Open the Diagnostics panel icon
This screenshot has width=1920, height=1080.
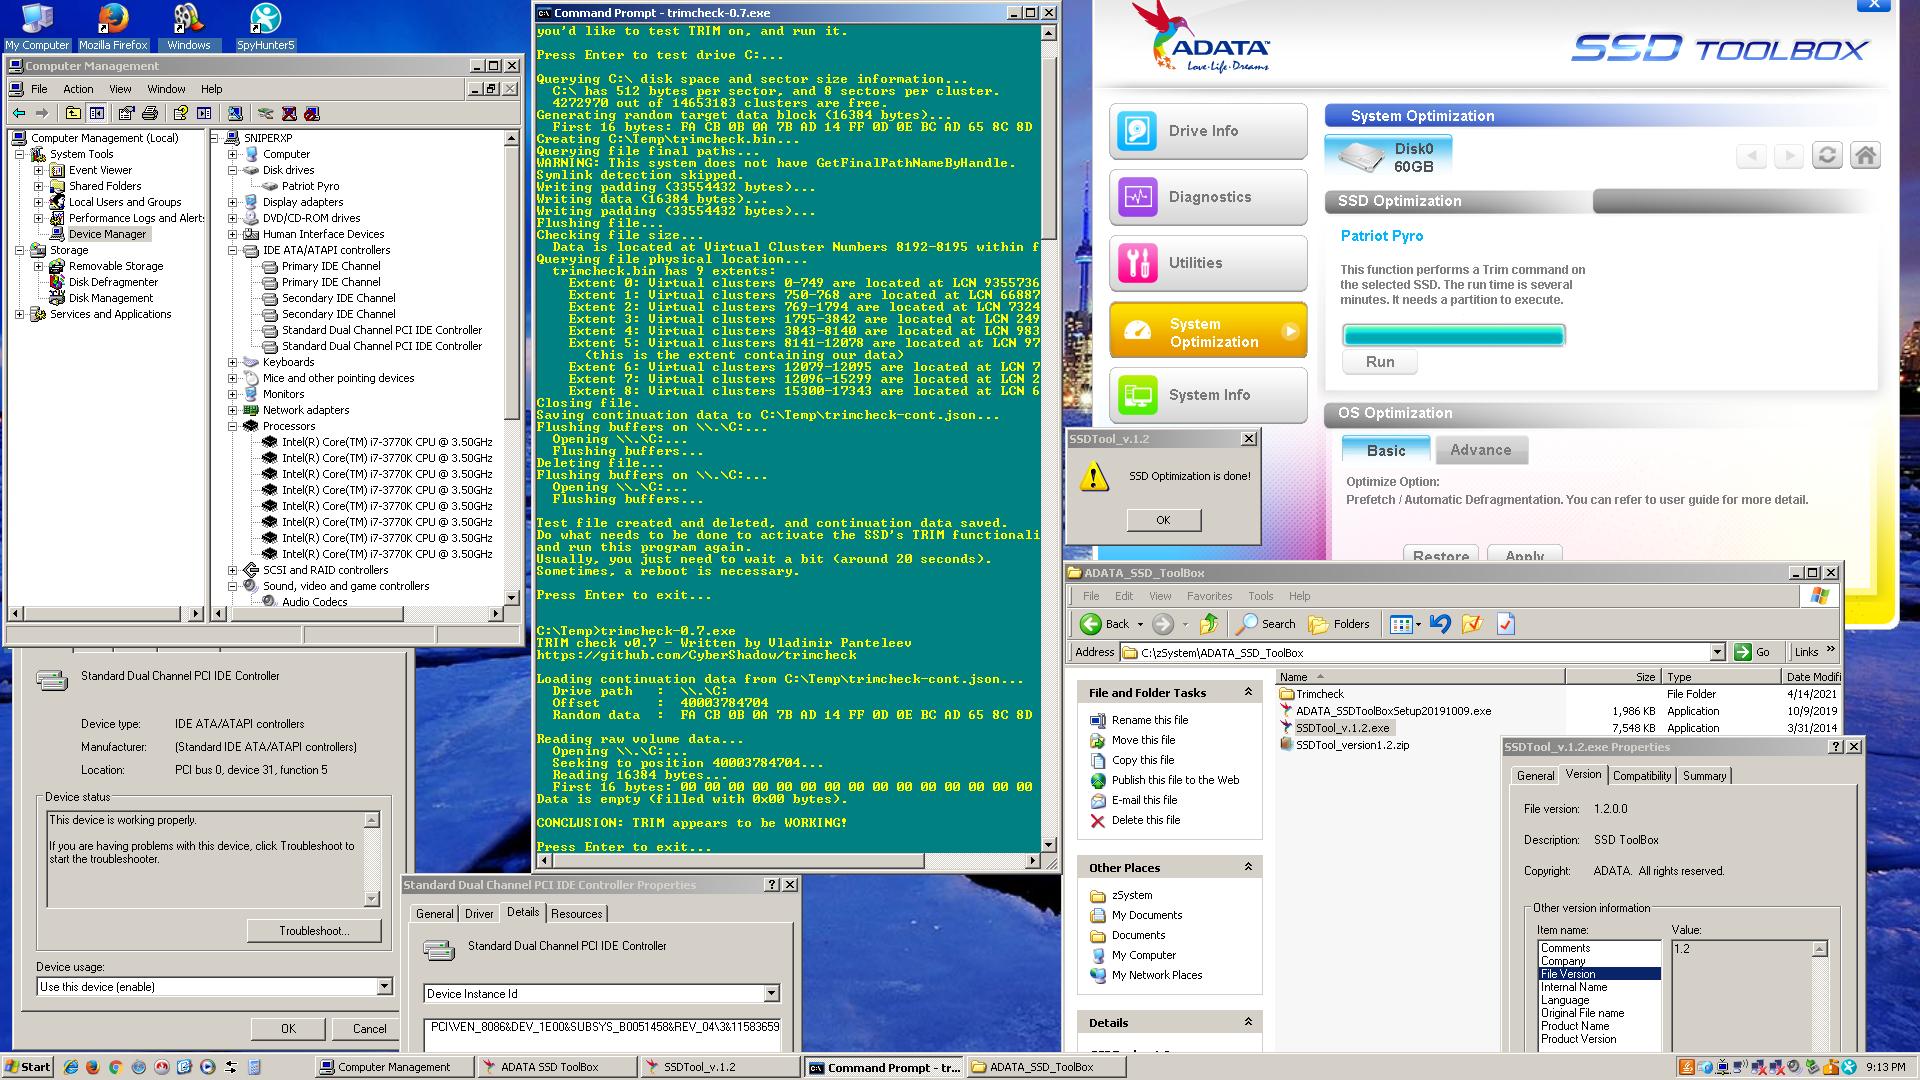coord(1138,197)
